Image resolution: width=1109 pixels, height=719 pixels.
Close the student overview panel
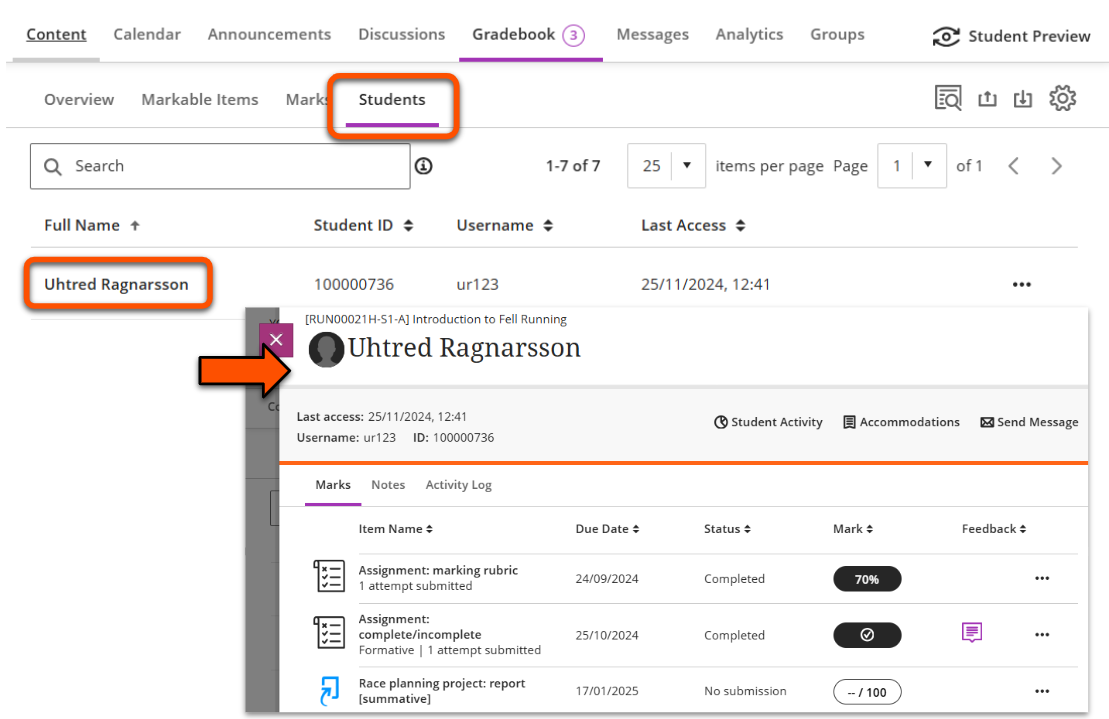pos(276,340)
